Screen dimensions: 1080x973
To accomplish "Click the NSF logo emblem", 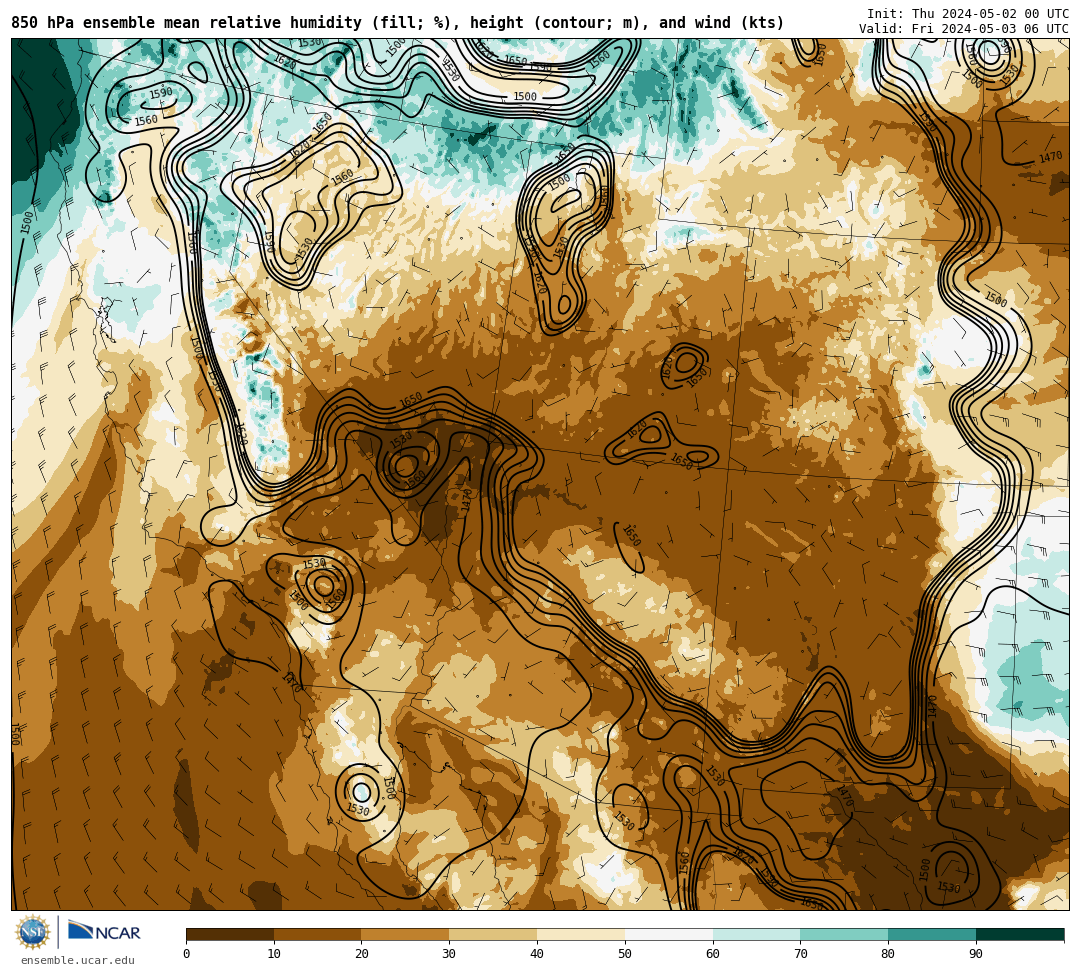I will tap(32, 932).
